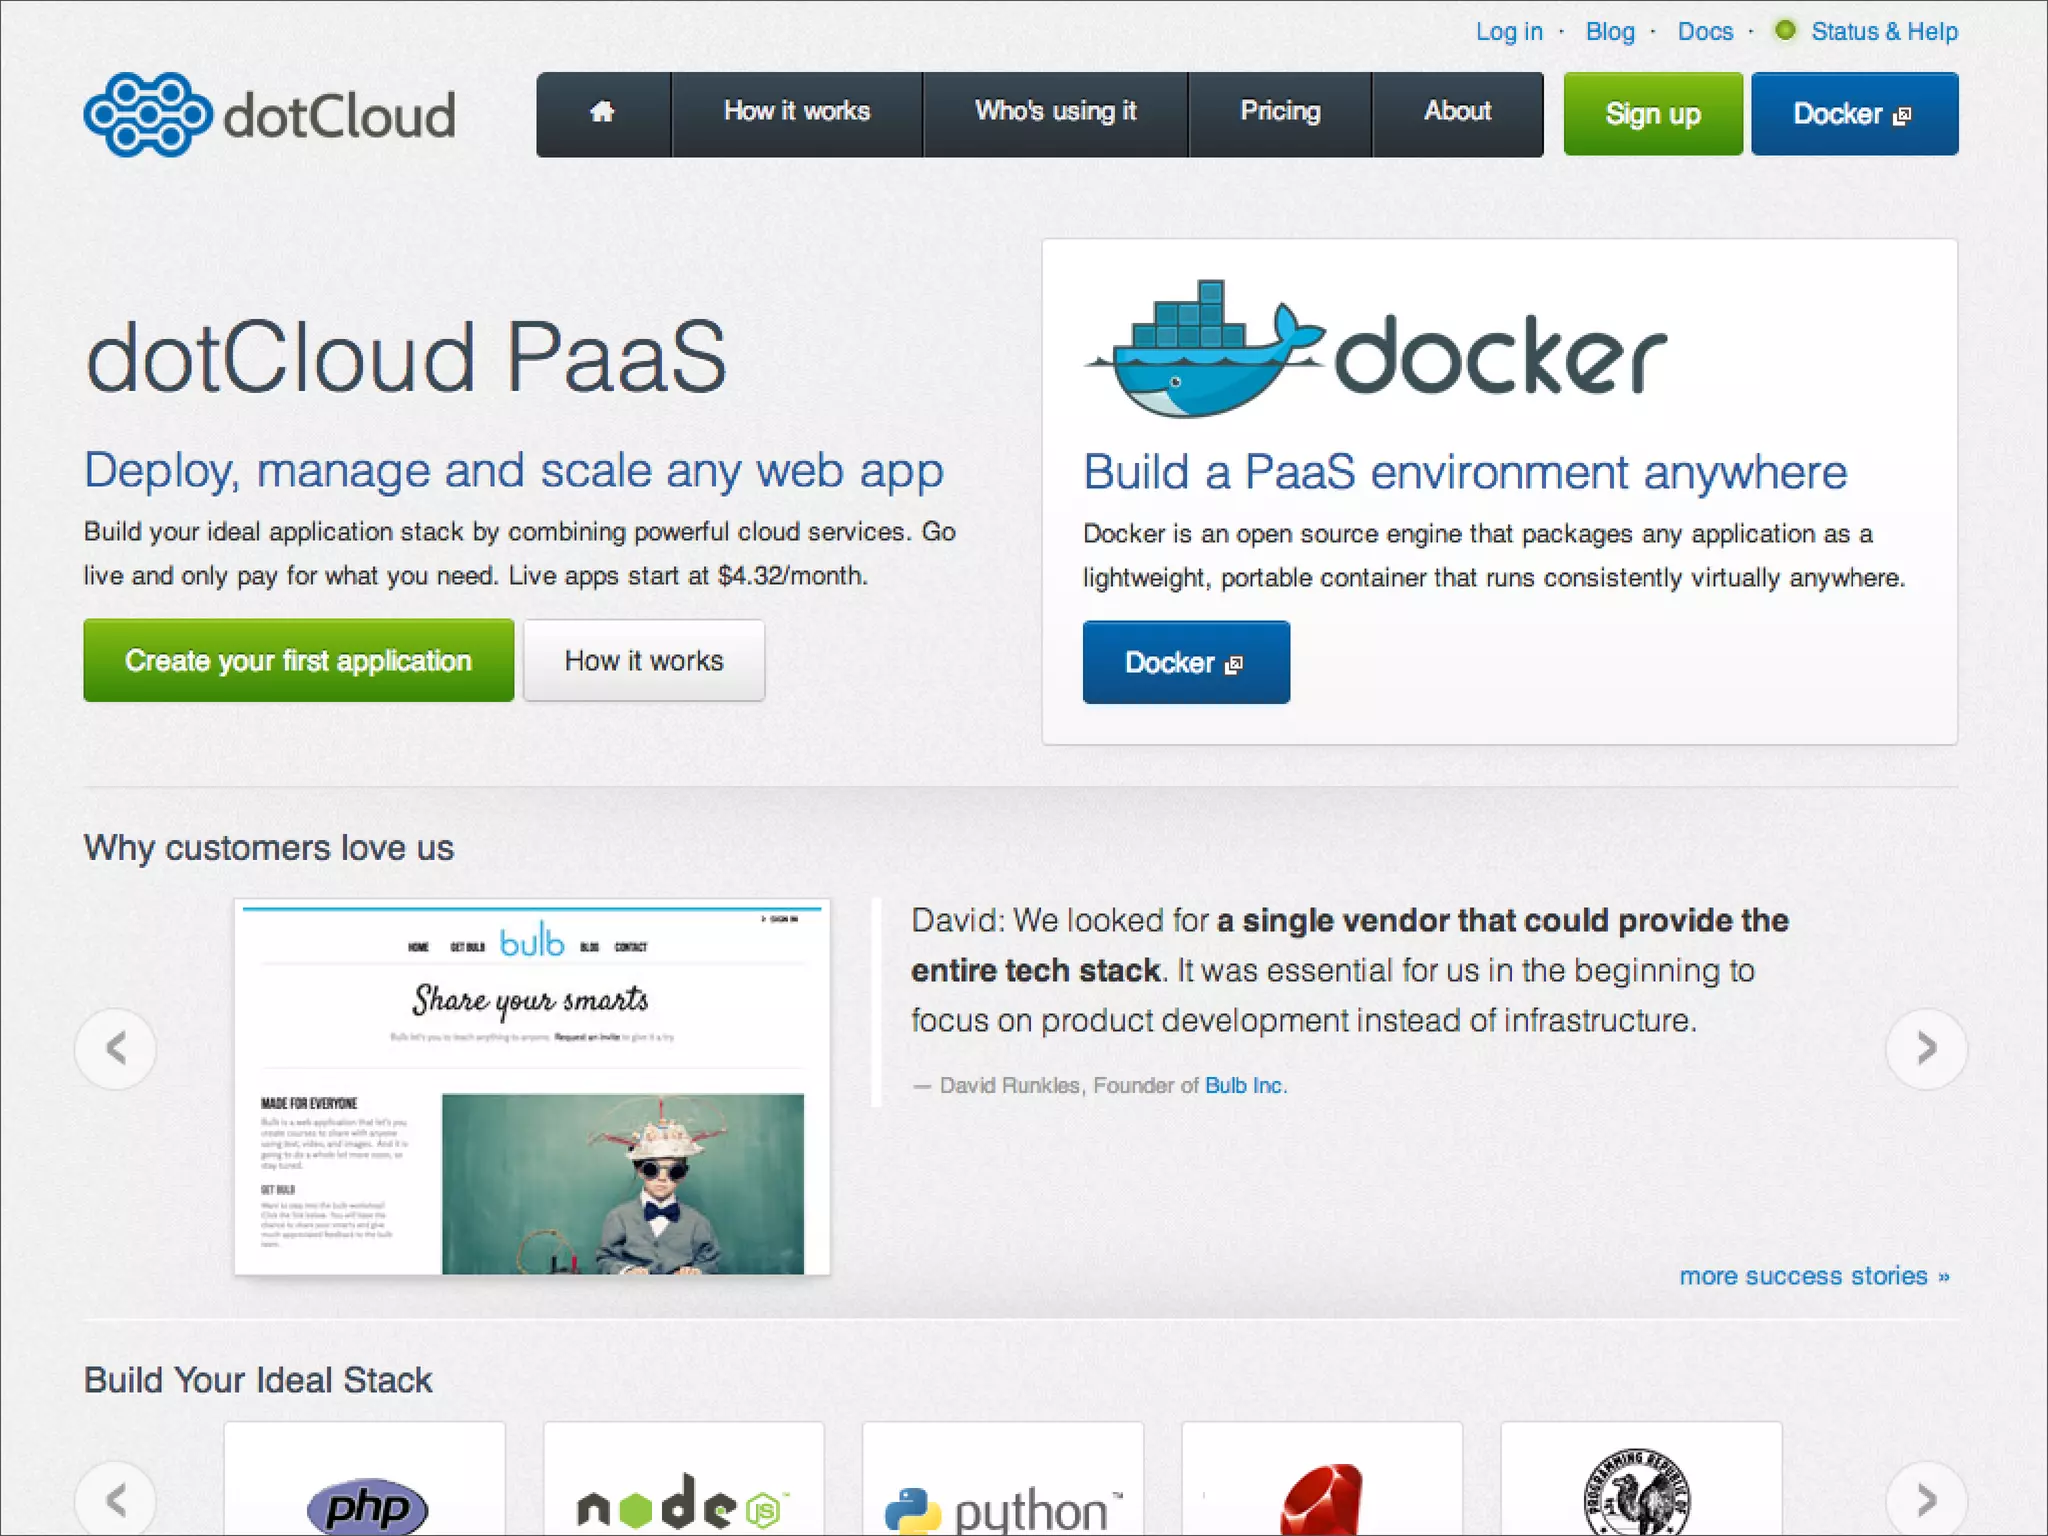Screen dimensions: 2048x1536
Task: Select the Python stack logo
Action: [1003, 1508]
